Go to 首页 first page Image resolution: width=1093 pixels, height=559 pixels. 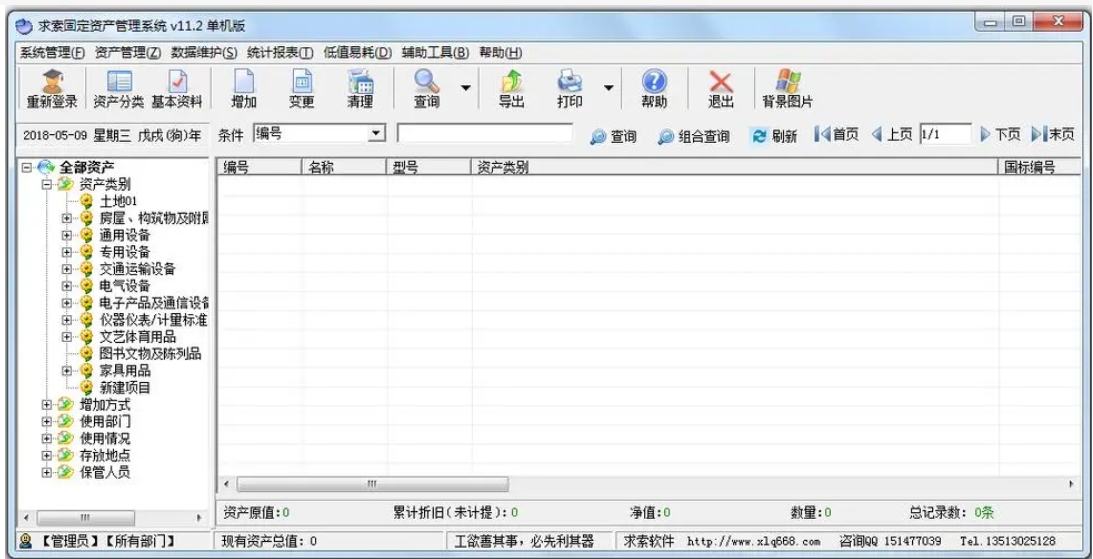836,135
